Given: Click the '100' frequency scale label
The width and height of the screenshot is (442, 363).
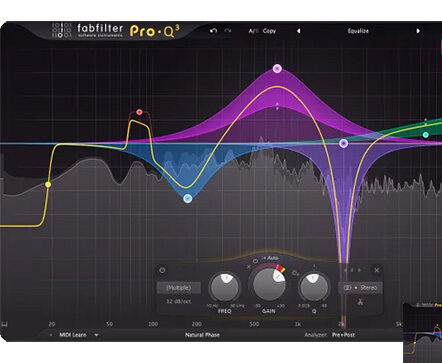Looking at the screenshot, I should click(x=153, y=324).
